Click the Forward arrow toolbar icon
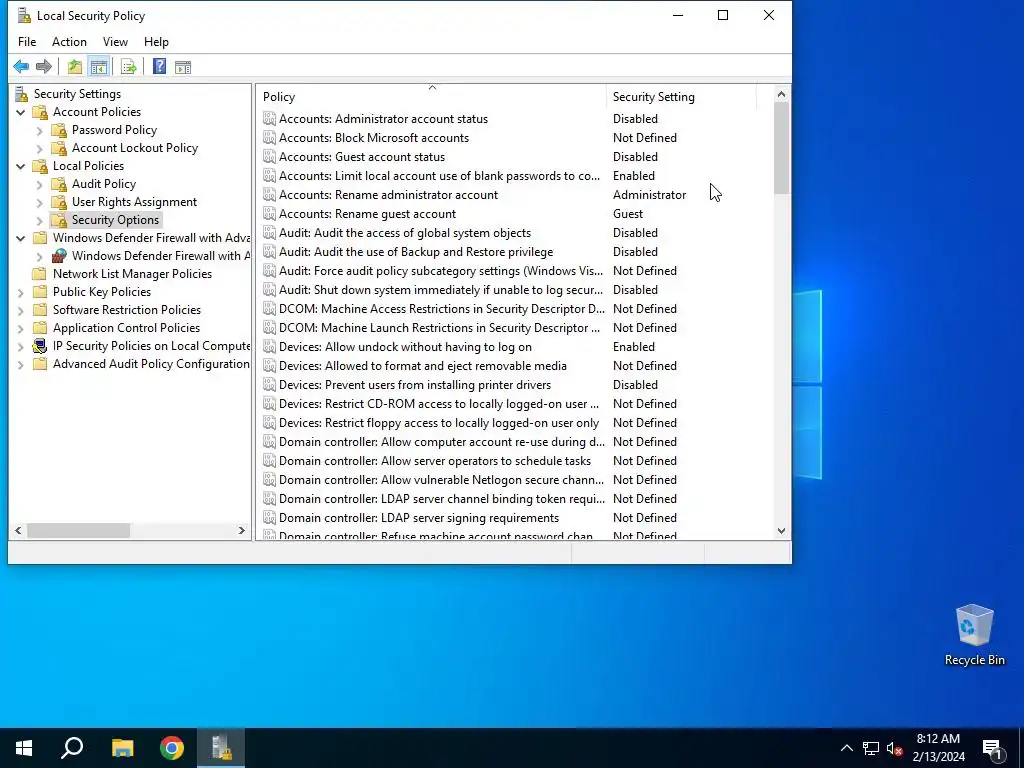This screenshot has height=768, width=1024. coord(44,67)
